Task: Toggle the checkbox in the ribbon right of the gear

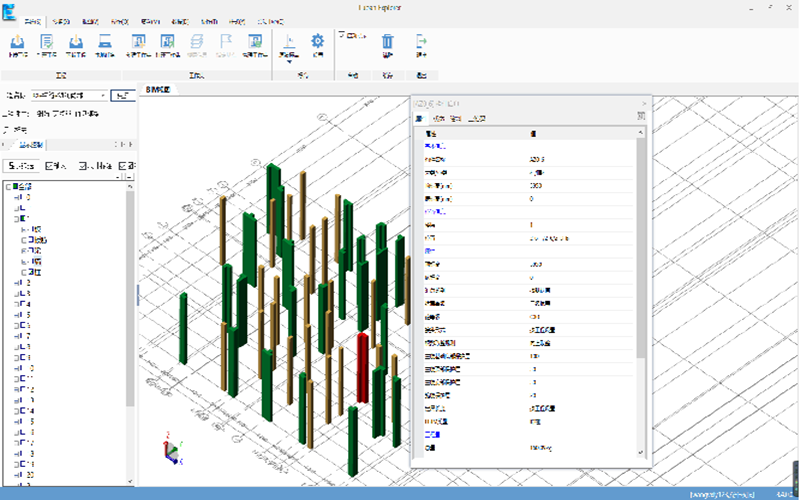Action: click(x=342, y=35)
